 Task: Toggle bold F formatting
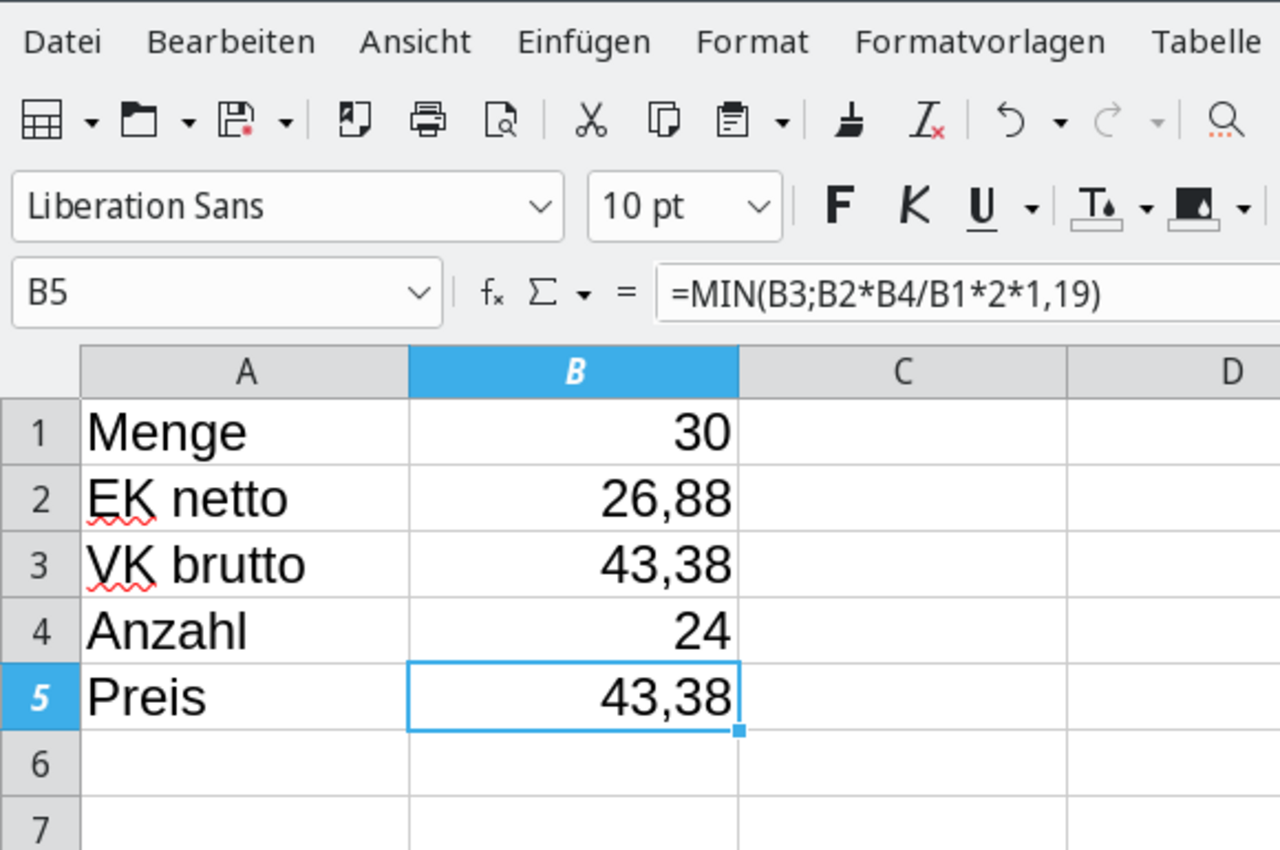point(839,206)
